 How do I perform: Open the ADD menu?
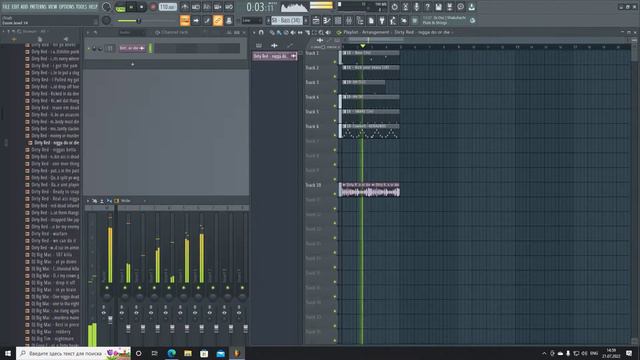tap(24, 7)
